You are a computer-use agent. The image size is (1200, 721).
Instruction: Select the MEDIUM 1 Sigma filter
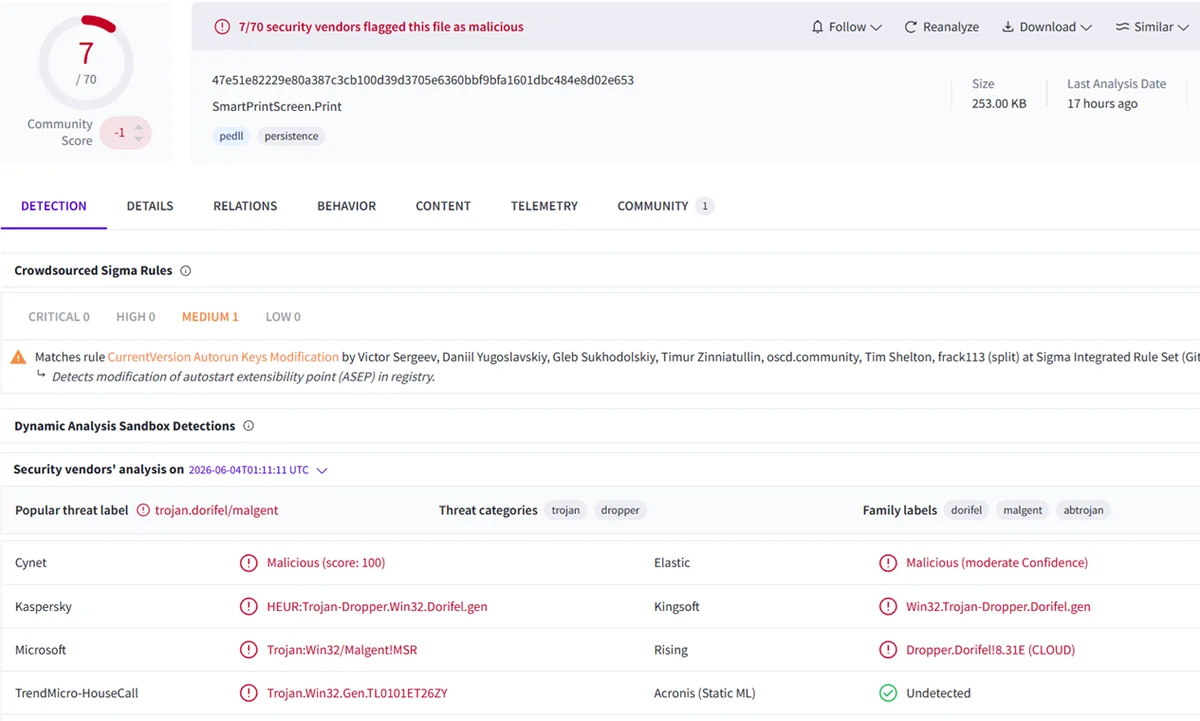[x=210, y=317]
